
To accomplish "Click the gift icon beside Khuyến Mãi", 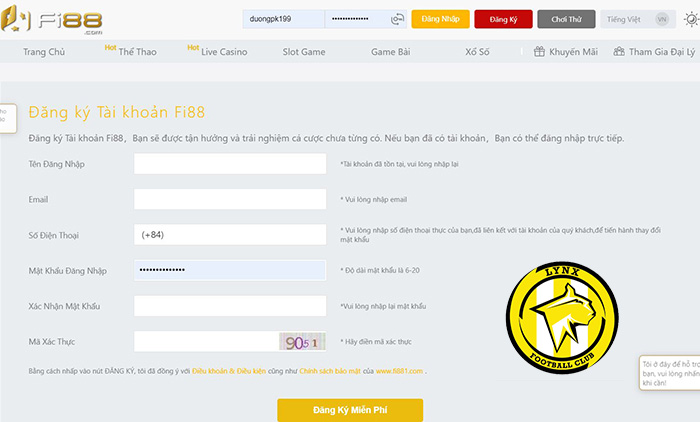I will pos(539,52).
